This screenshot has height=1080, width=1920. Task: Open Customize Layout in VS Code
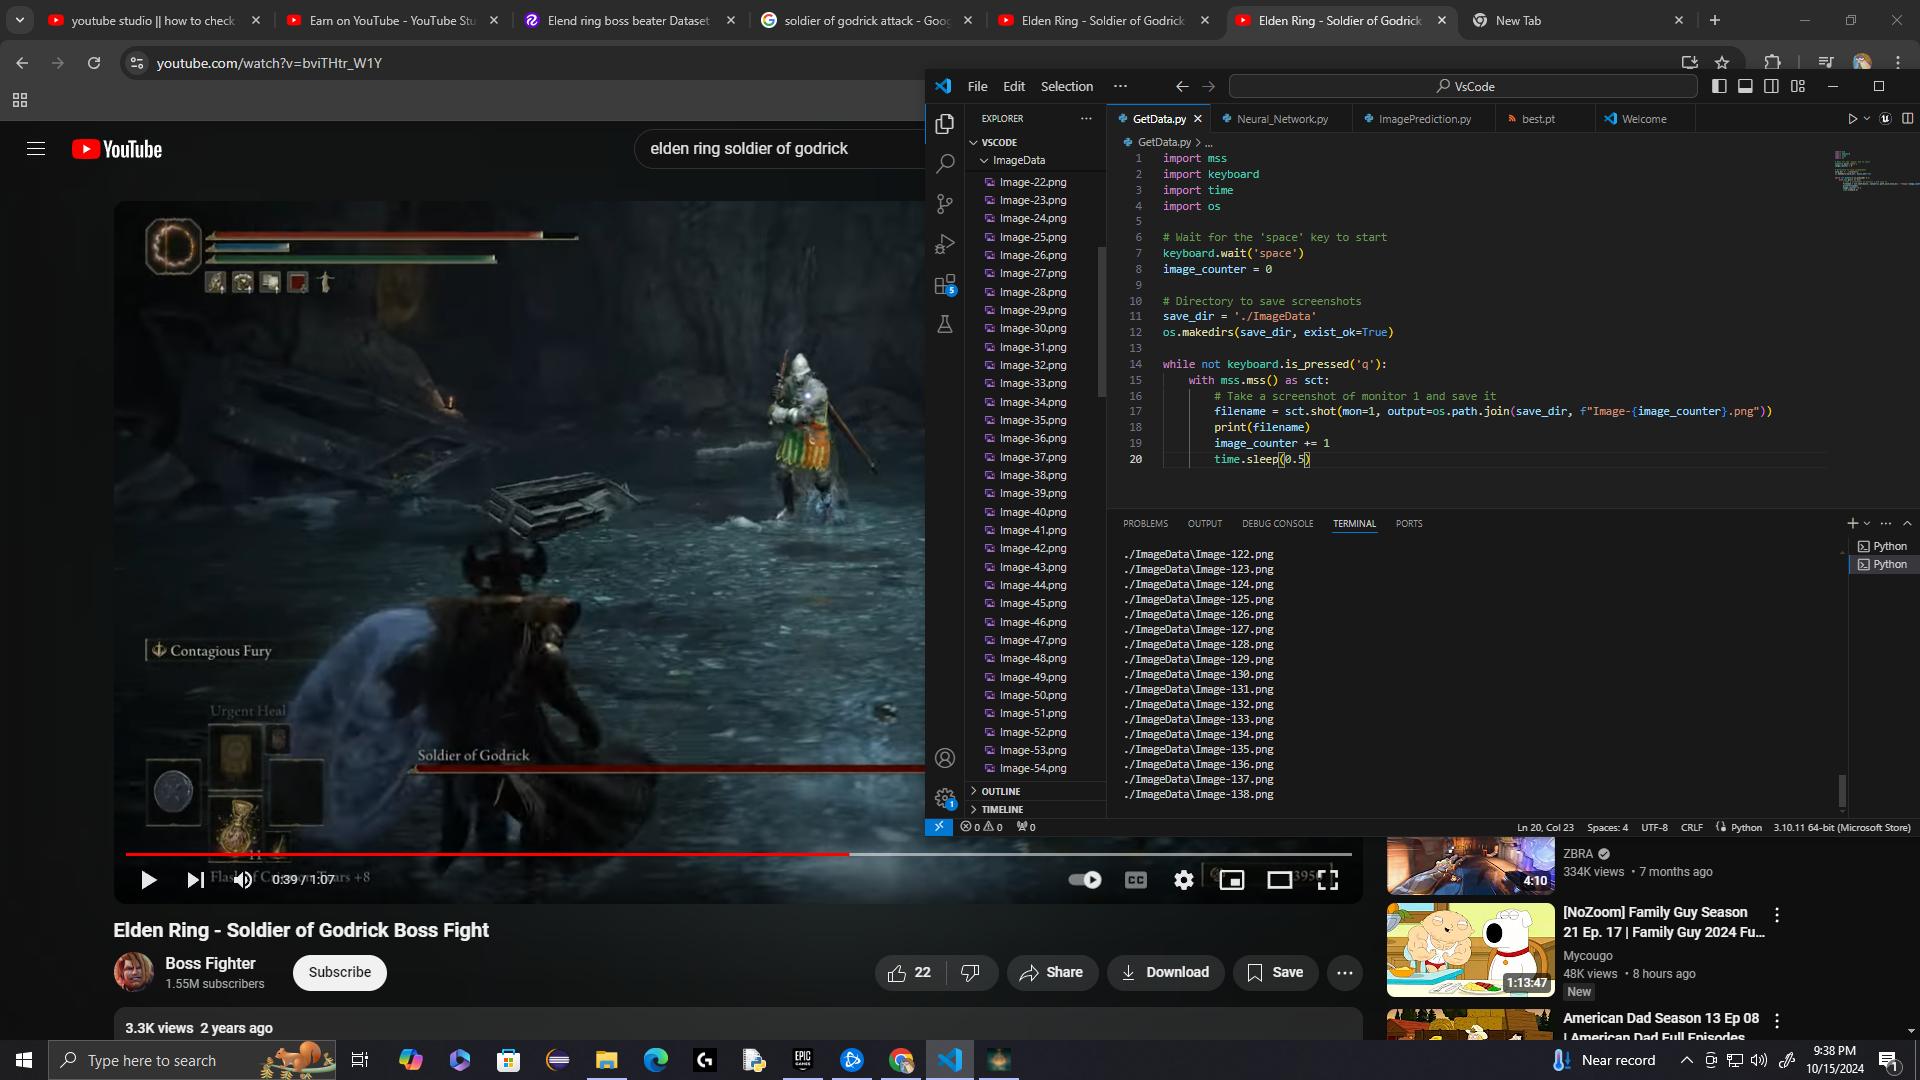coord(1798,86)
